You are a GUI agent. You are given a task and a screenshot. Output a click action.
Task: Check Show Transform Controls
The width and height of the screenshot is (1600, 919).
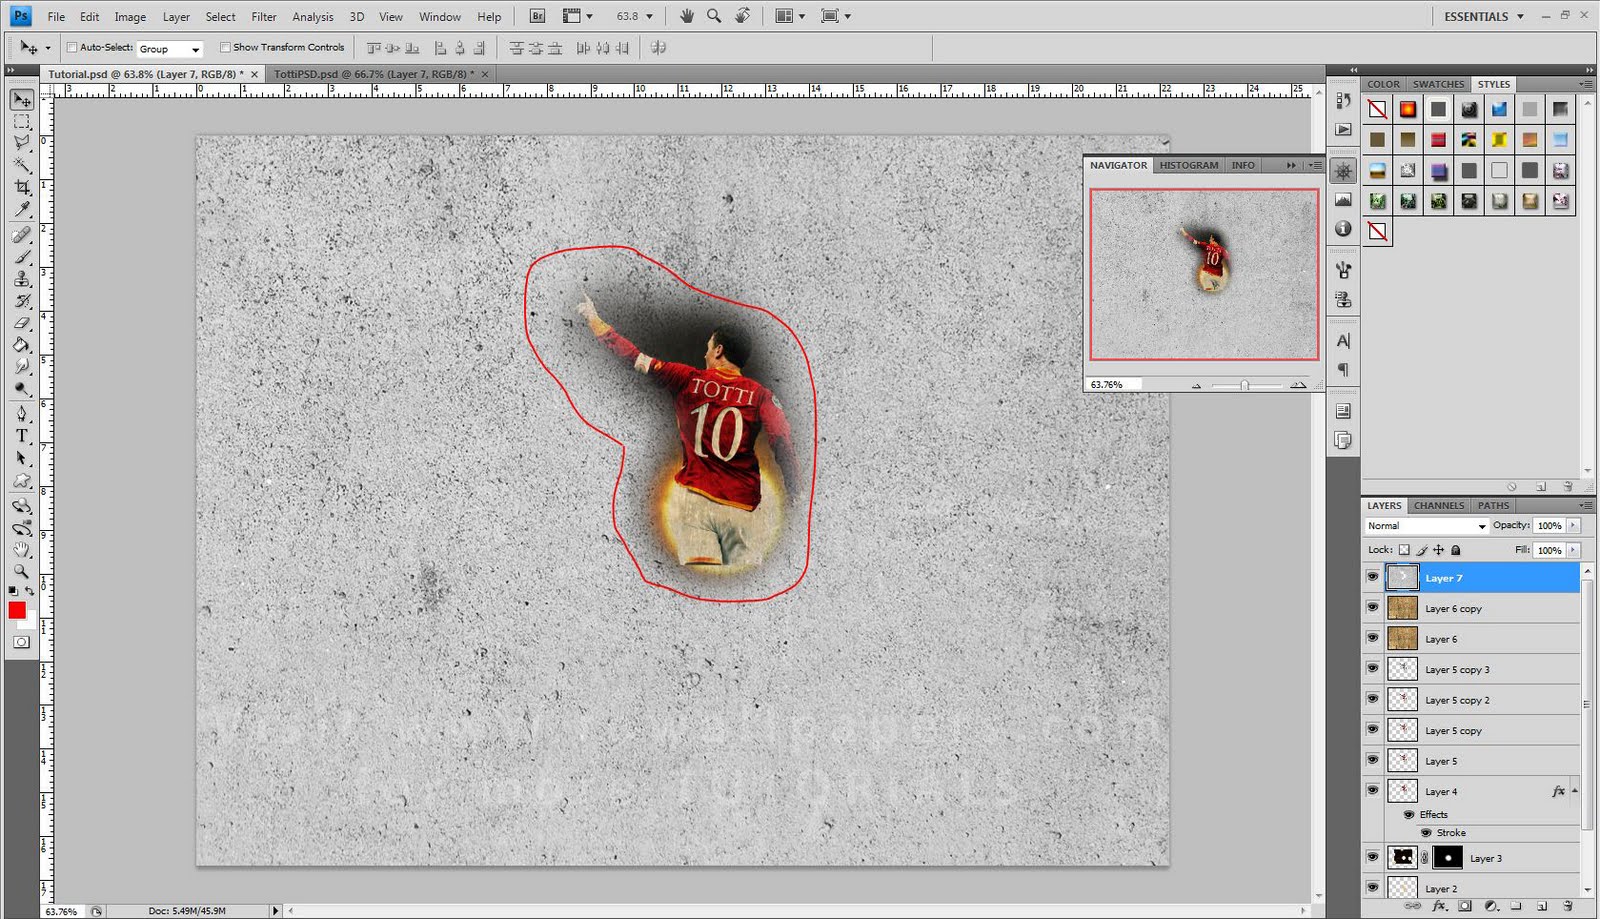pyautogui.click(x=225, y=47)
